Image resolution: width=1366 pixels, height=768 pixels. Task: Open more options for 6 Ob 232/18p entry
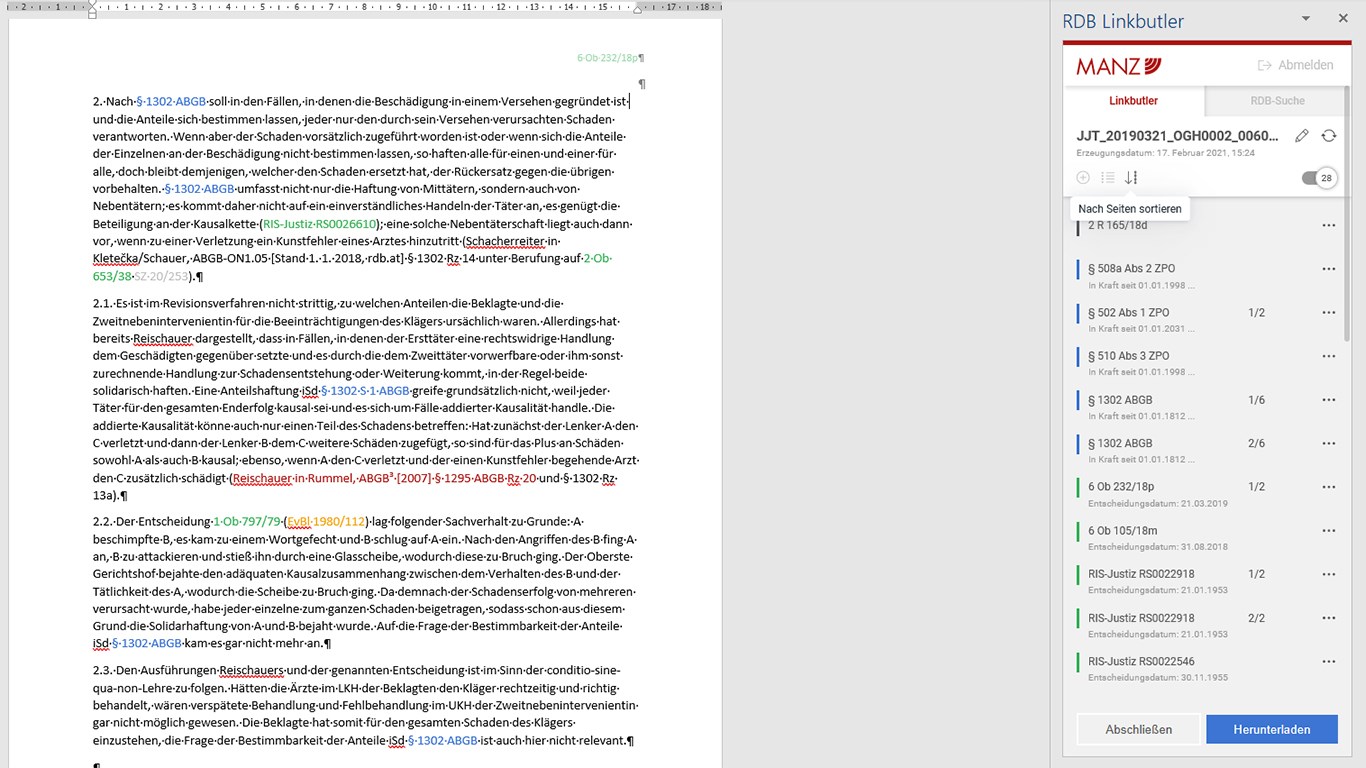point(1328,487)
